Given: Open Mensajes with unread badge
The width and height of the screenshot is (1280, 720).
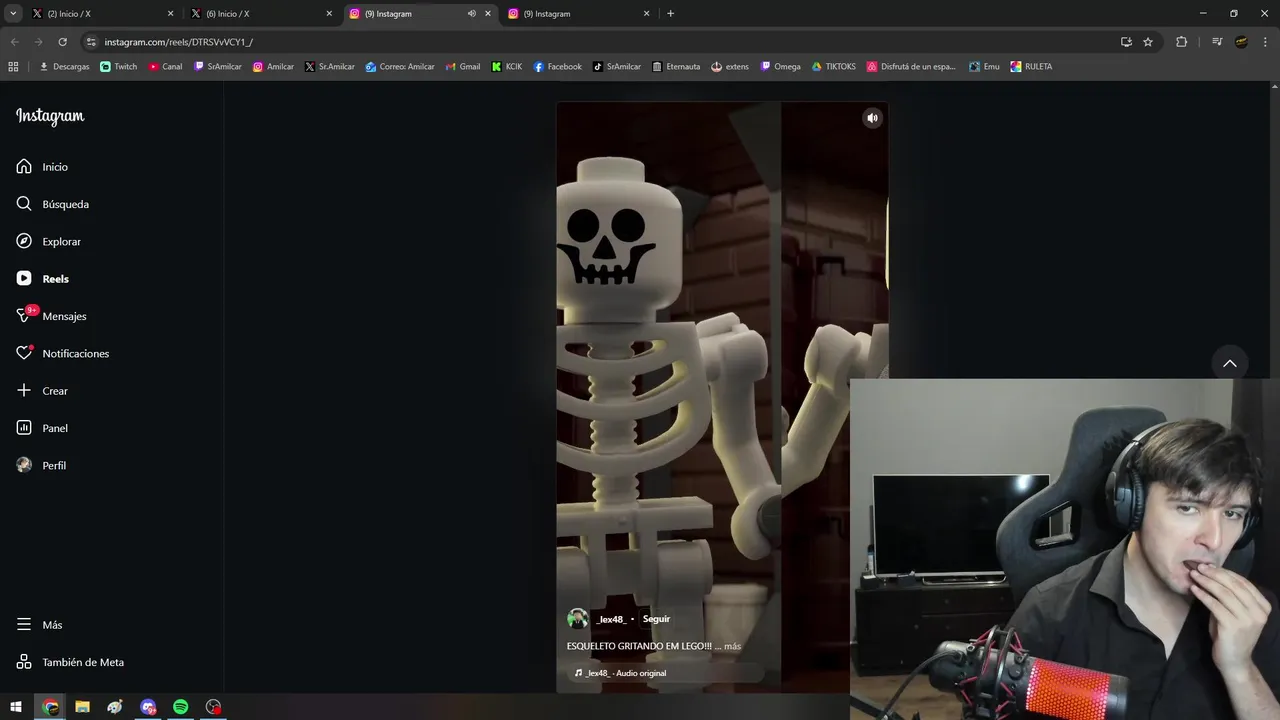Looking at the screenshot, I should pyautogui.click(x=51, y=316).
